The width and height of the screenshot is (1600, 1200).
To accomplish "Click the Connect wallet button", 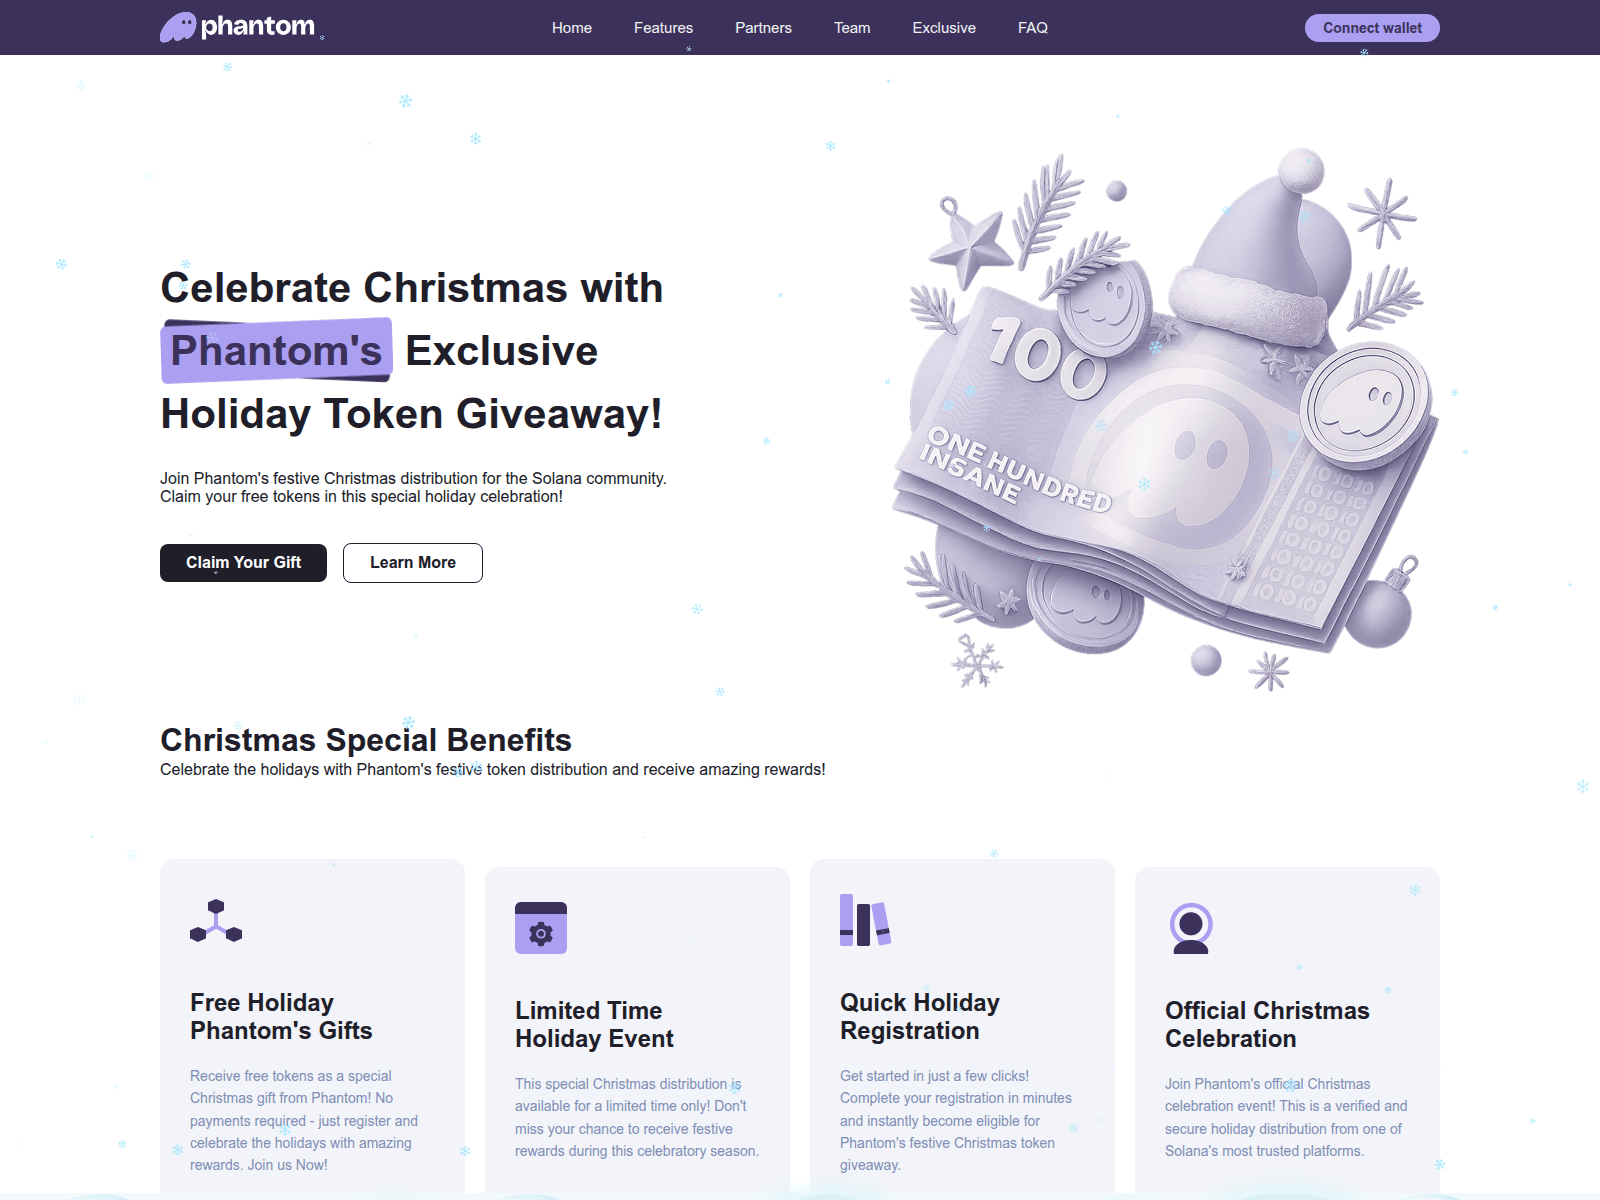I will [1372, 28].
